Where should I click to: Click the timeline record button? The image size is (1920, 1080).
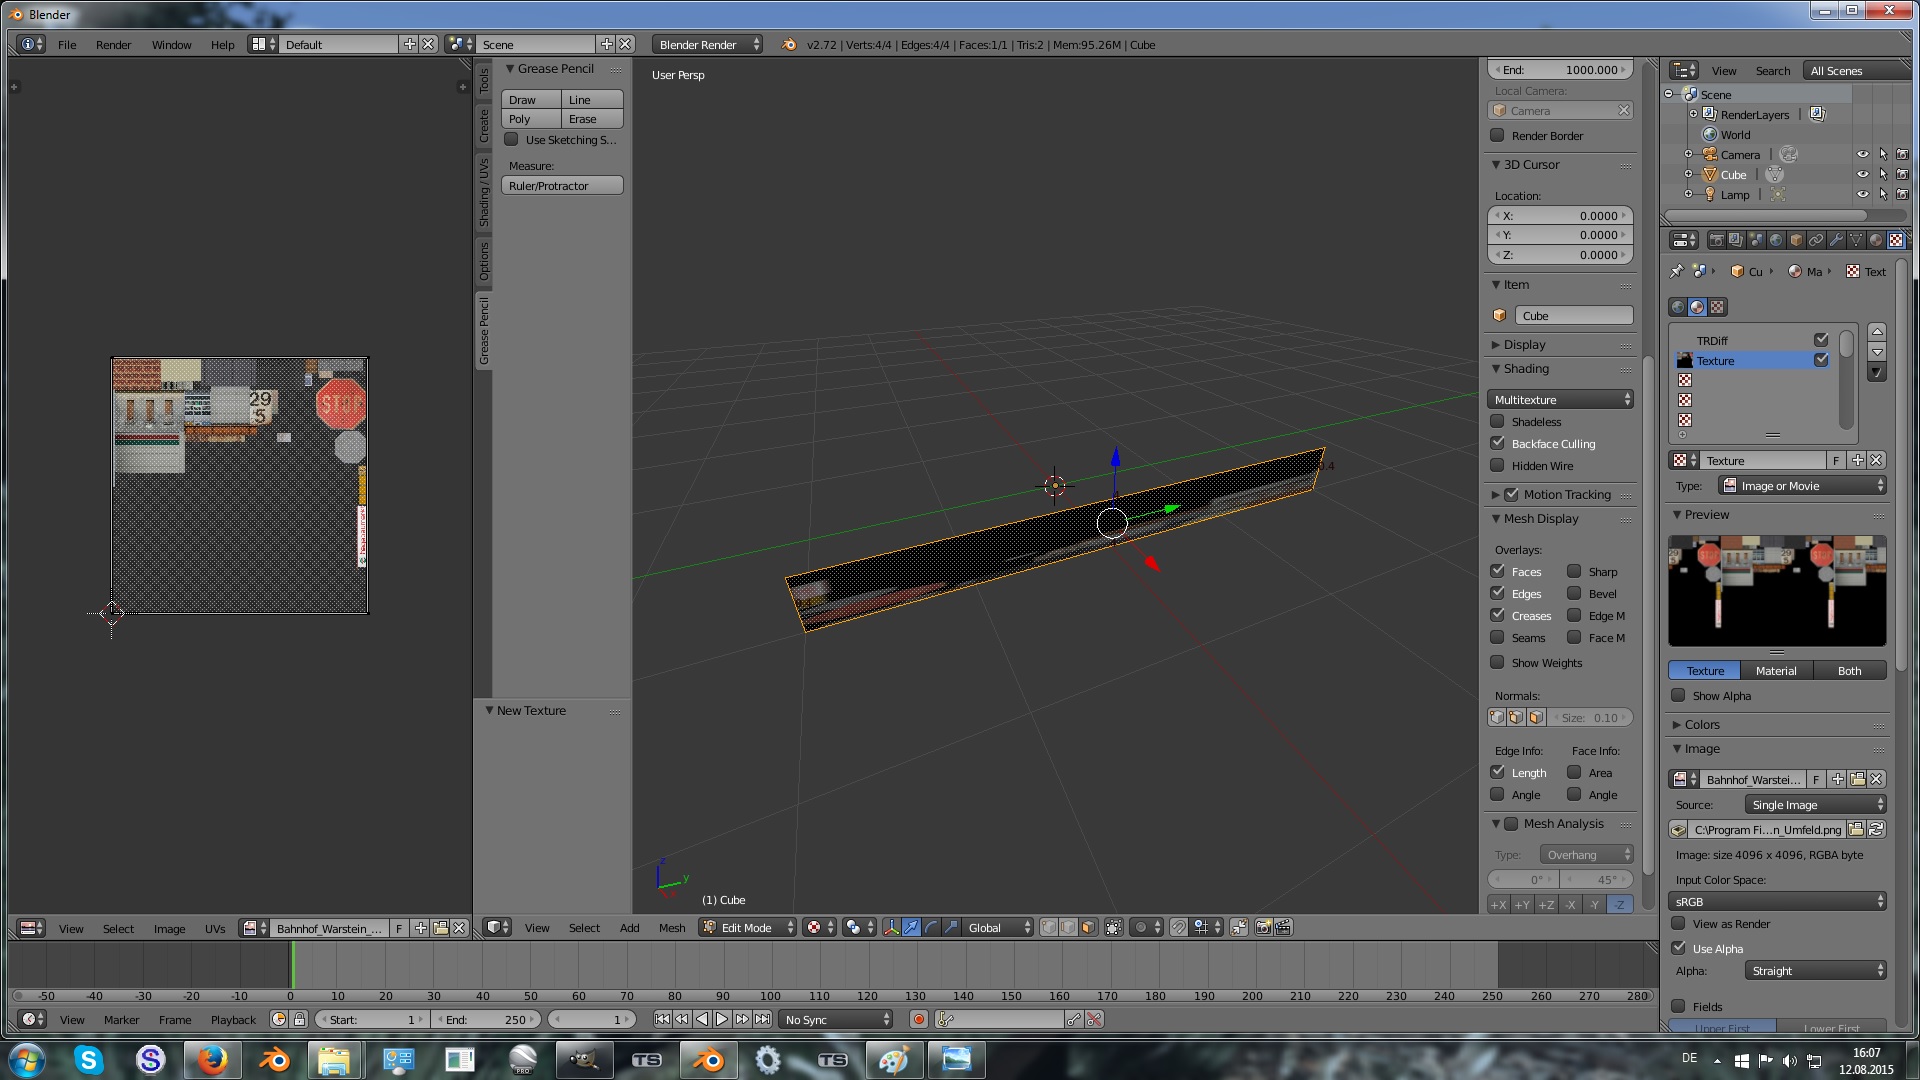coord(918,1019)
